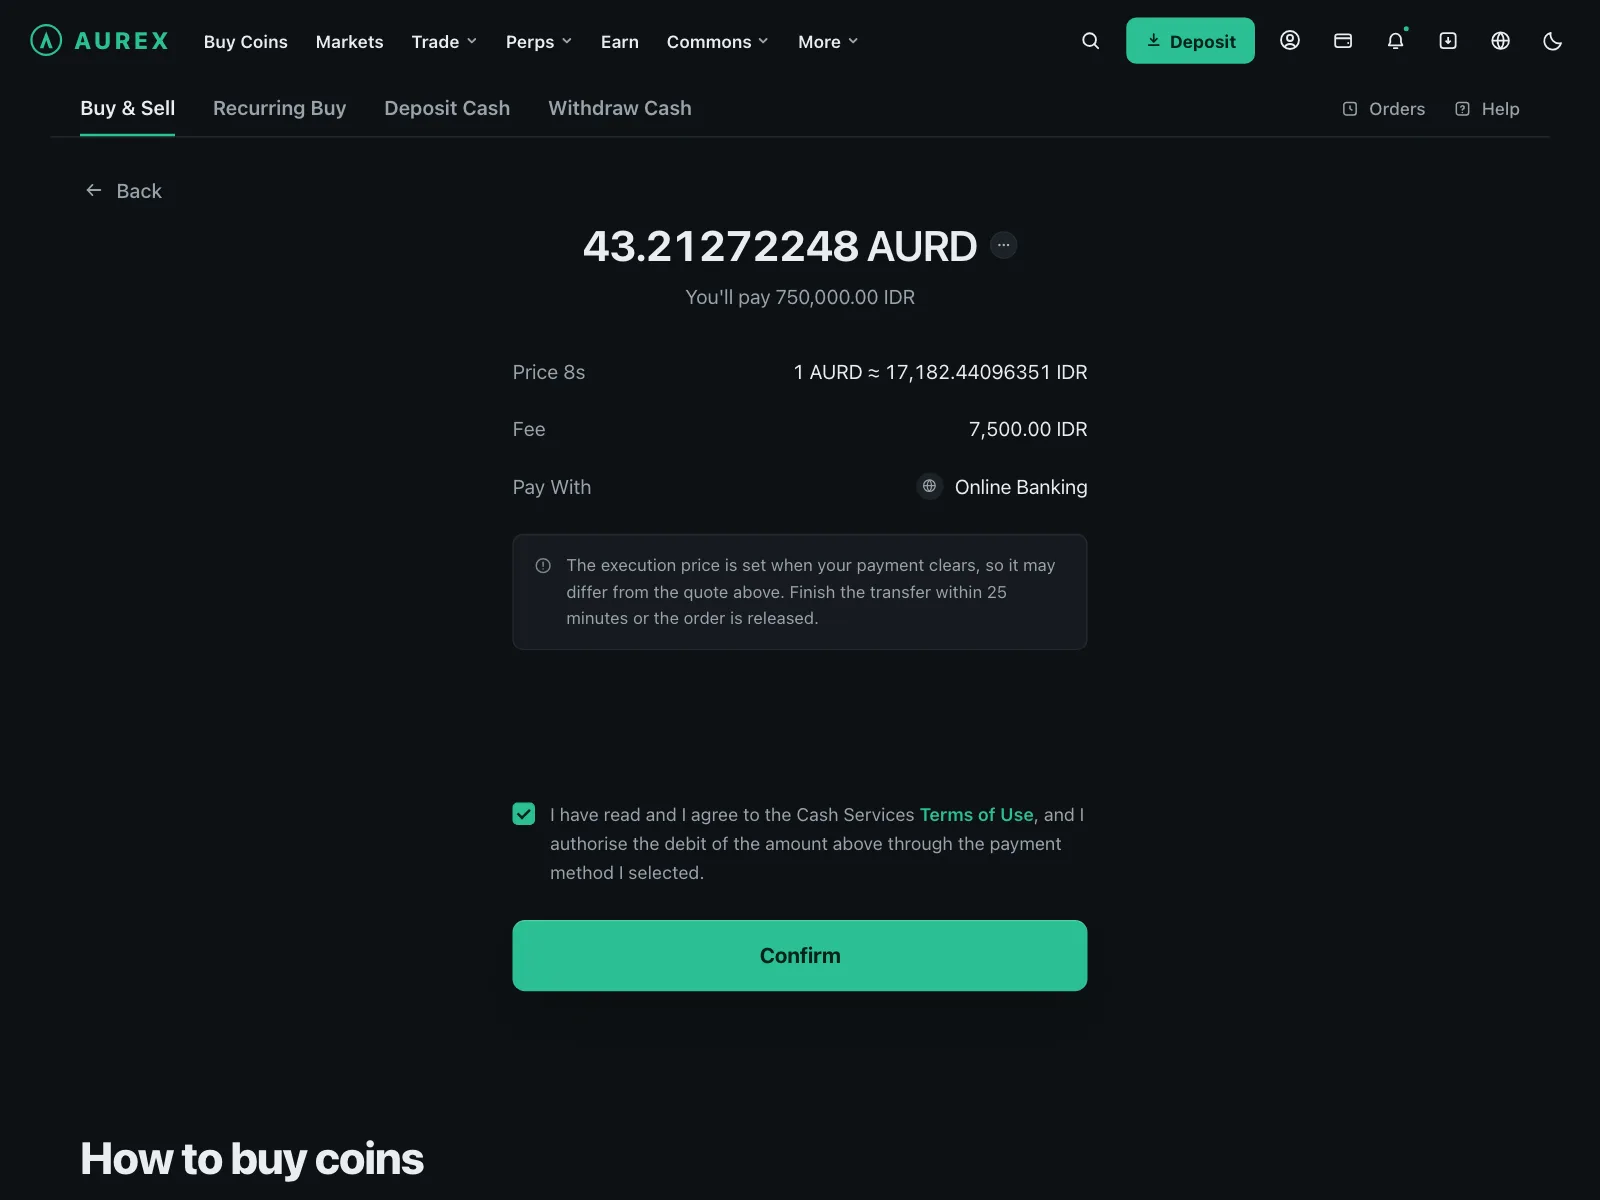The width and height of the screenshot is (1600, 1200).
Task: Open the search icon in header
Action: 1090,41
